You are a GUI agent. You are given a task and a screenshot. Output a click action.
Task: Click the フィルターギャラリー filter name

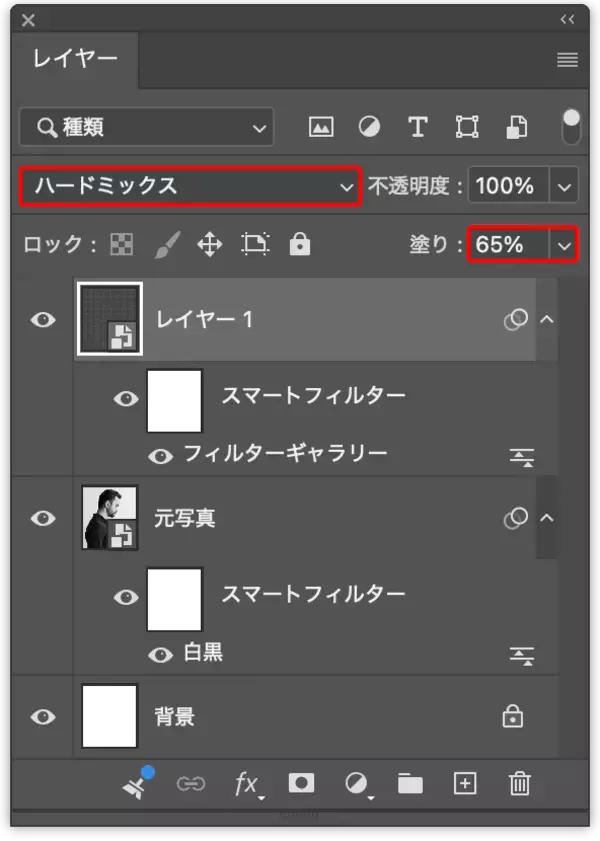coord(286,454)
